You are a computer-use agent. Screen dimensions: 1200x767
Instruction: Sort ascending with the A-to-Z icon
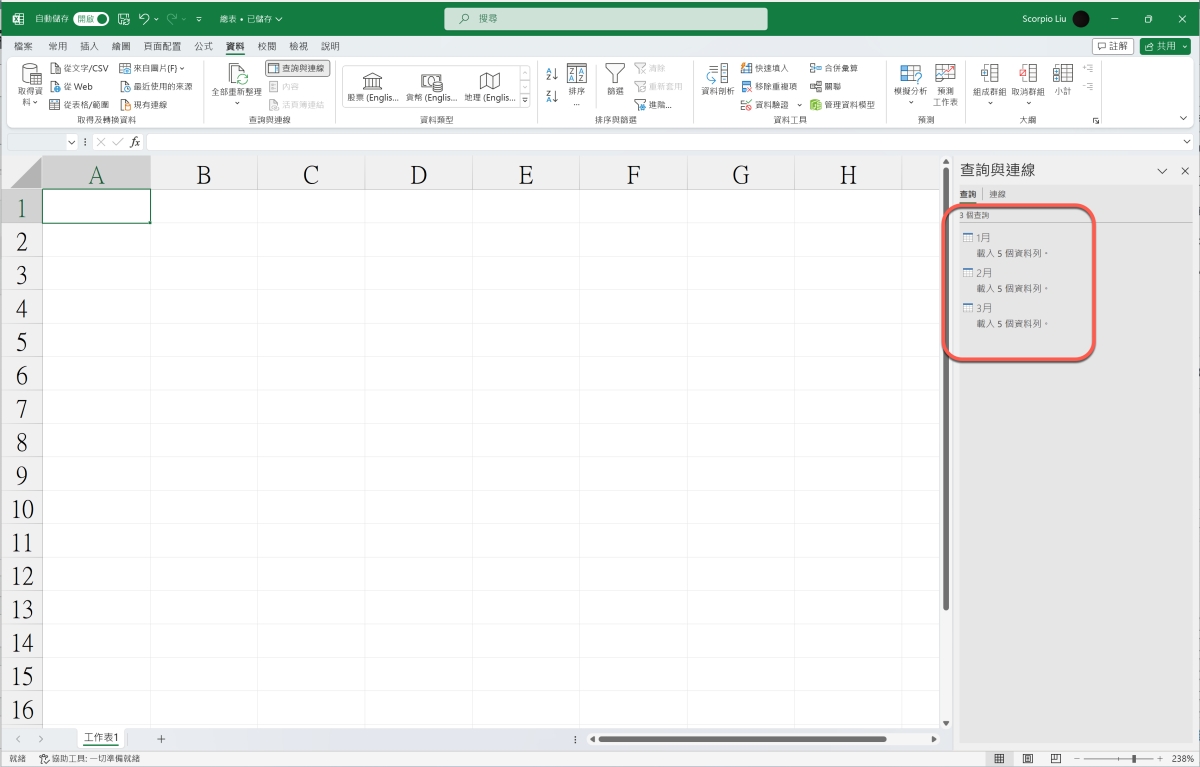552,74
